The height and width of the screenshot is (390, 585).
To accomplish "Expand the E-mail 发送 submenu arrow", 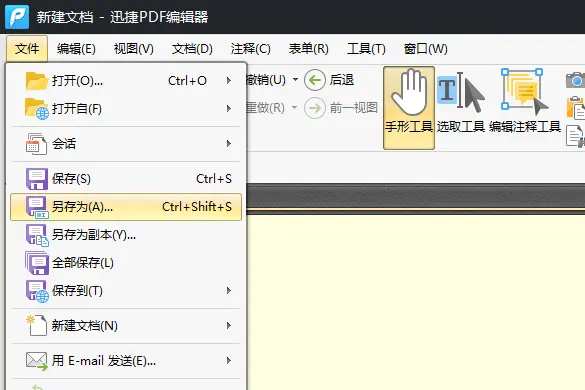I will (x=229, y=361).
